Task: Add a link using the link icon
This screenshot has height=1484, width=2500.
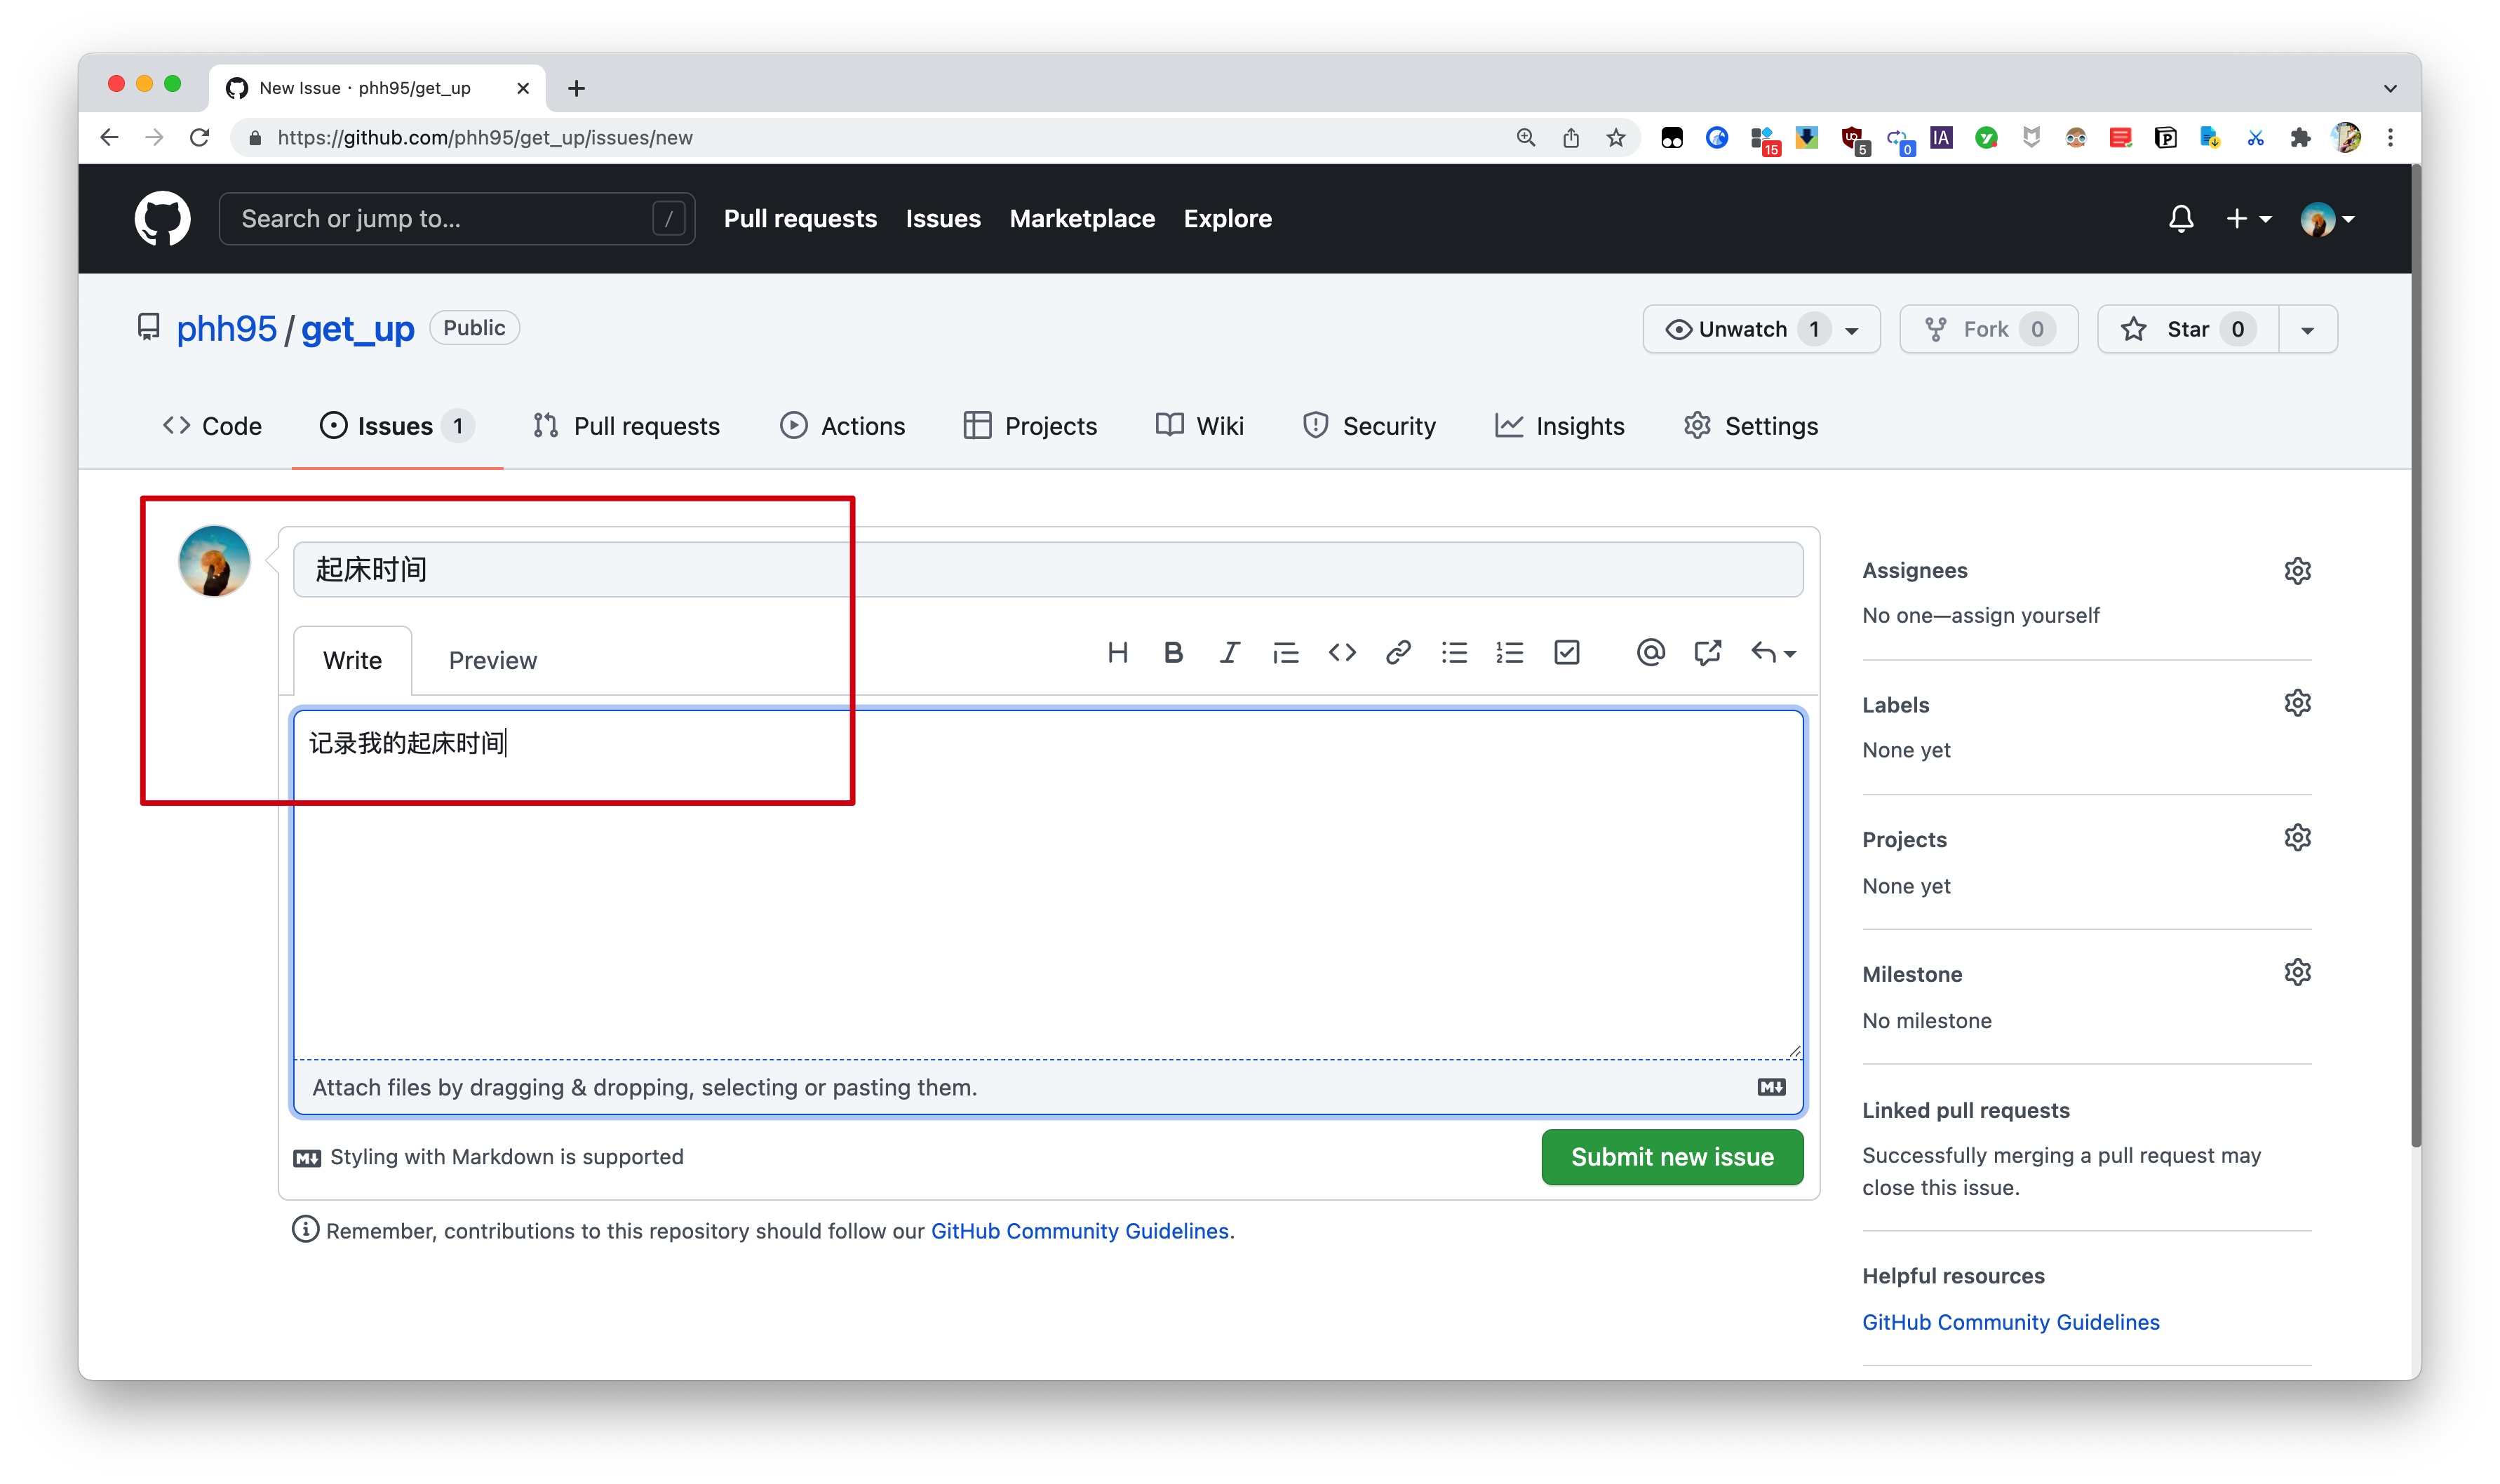Action: click(x=1397, y=653)
